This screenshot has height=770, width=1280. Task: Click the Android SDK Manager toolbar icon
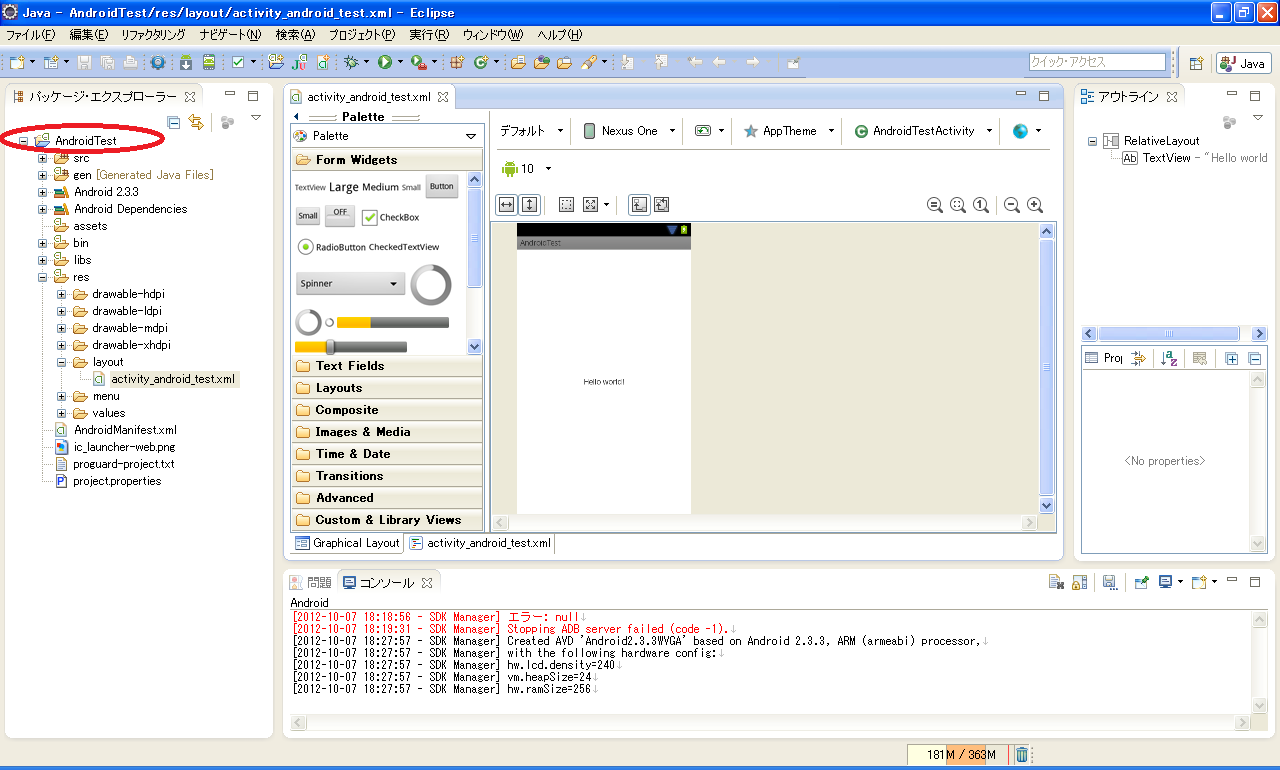pos(186,62)
